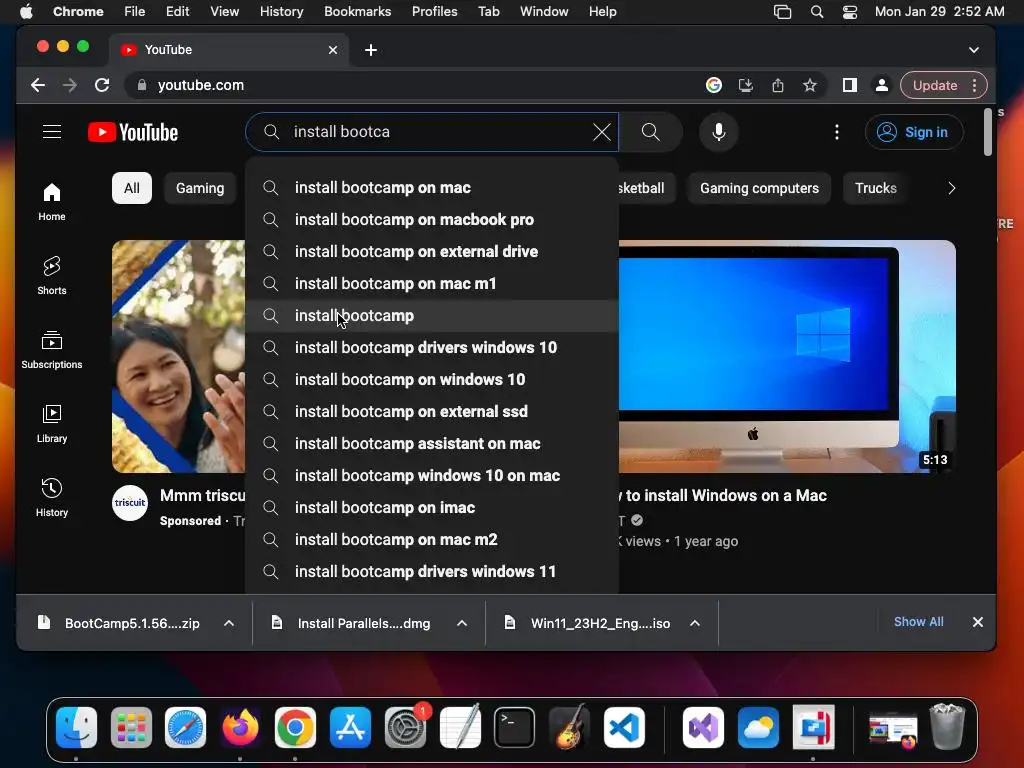Open System Settings from Dock

click(x=405, y=728)
